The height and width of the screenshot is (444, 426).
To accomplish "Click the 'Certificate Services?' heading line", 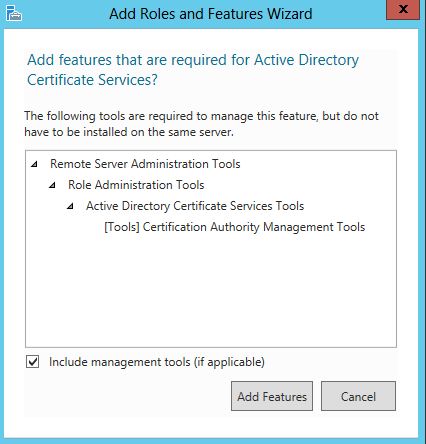I will (92, 80).
